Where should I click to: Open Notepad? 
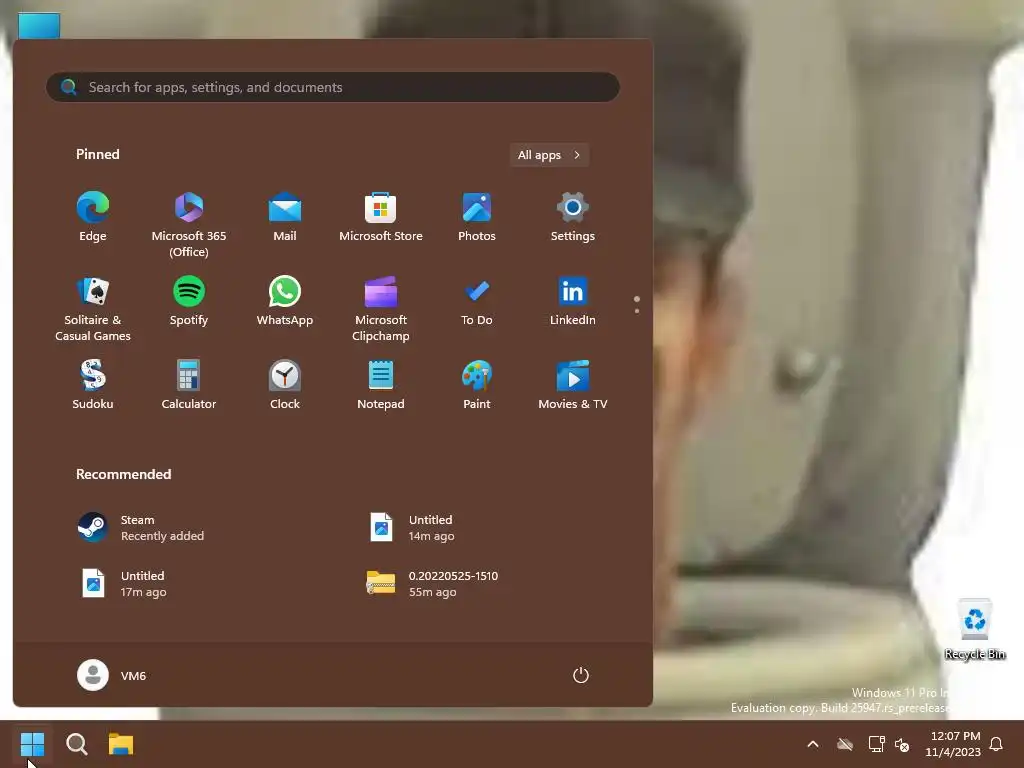[x=381, y=385]
